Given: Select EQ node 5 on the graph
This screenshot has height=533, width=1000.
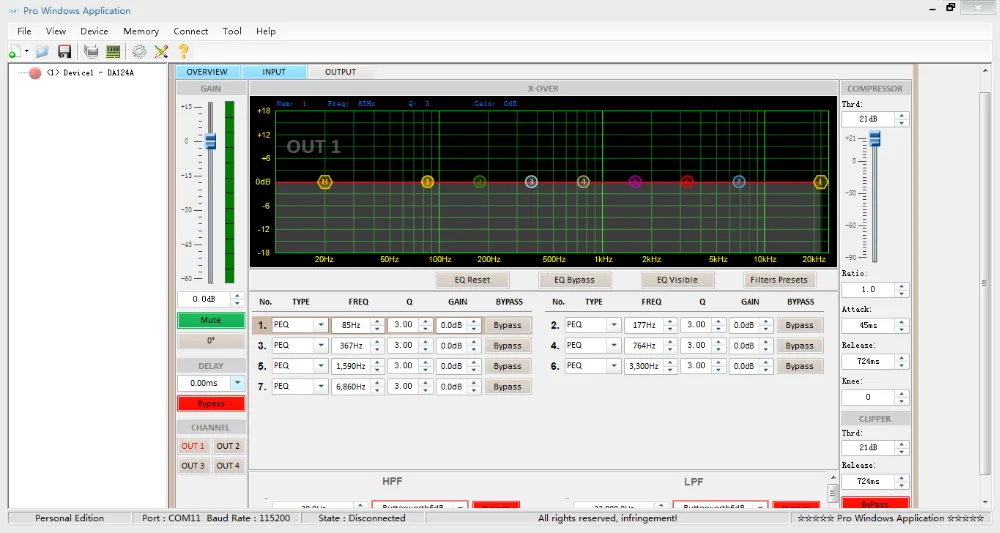Looking at the screenshot, I should click(x=635, y=182).
